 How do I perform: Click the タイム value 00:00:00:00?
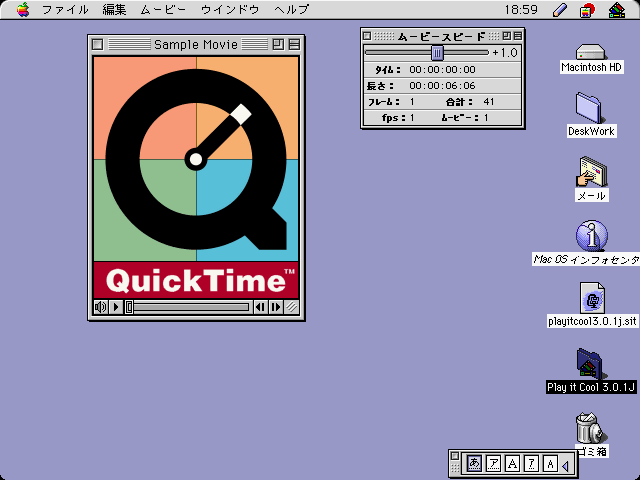coord(442,70)
